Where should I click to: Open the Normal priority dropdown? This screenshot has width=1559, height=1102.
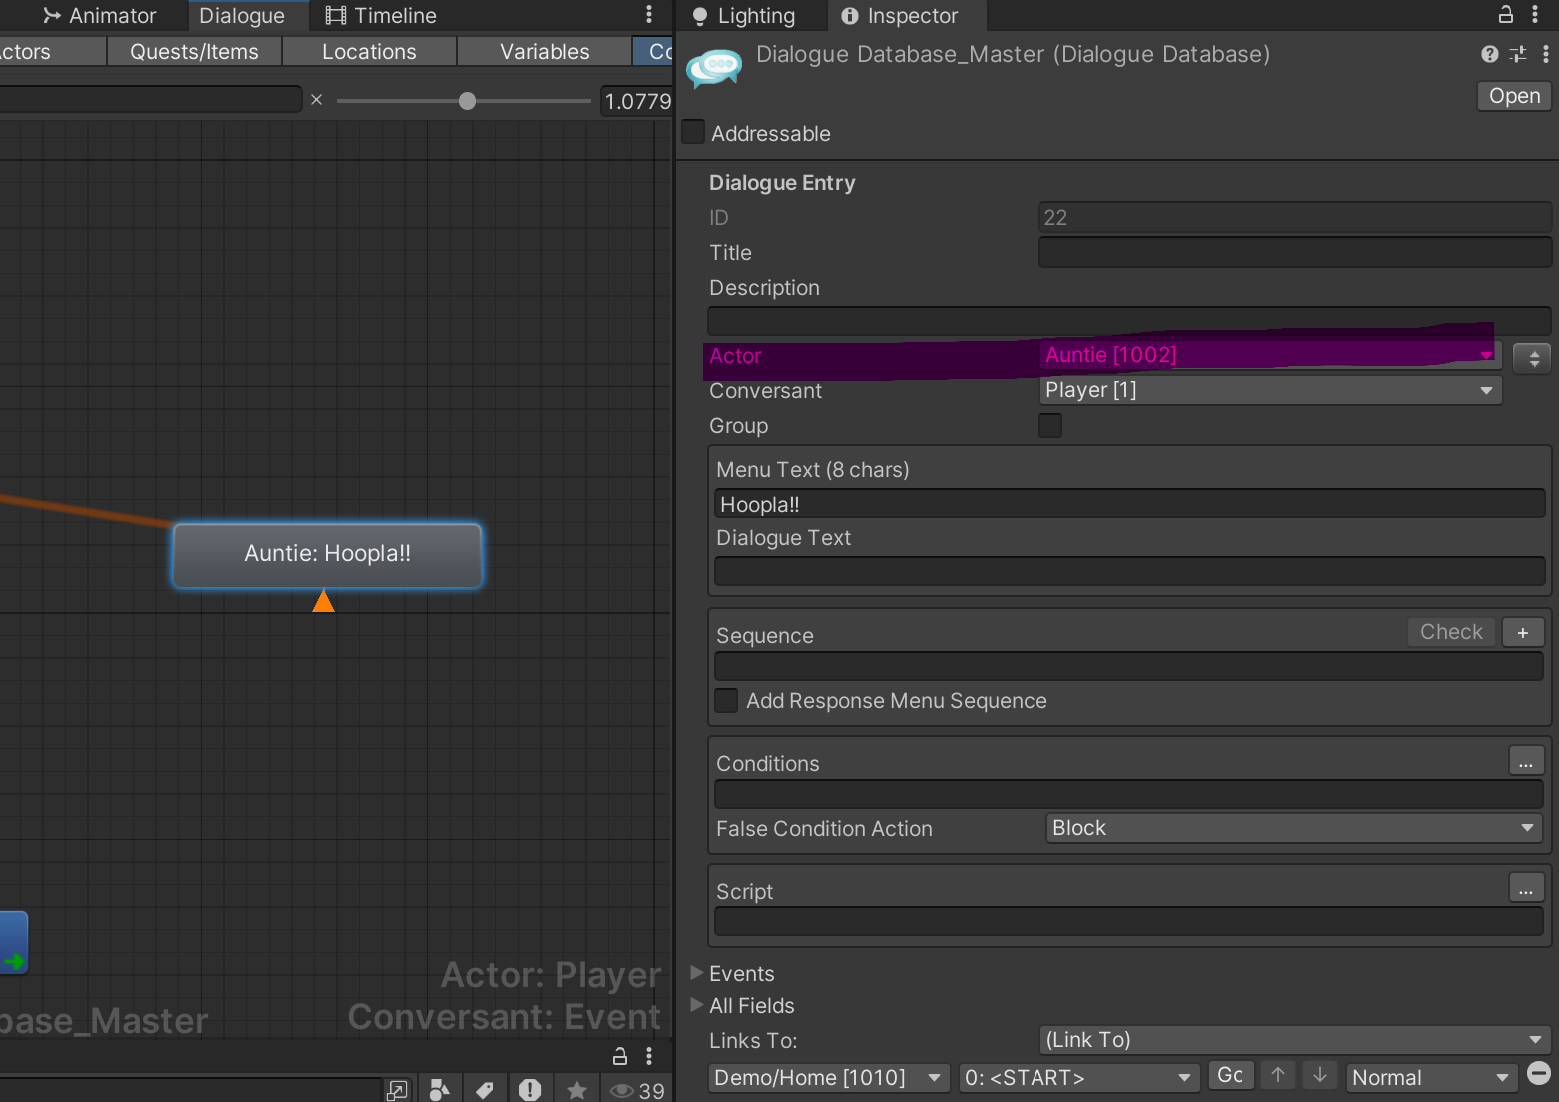tap(1430, 1077)
